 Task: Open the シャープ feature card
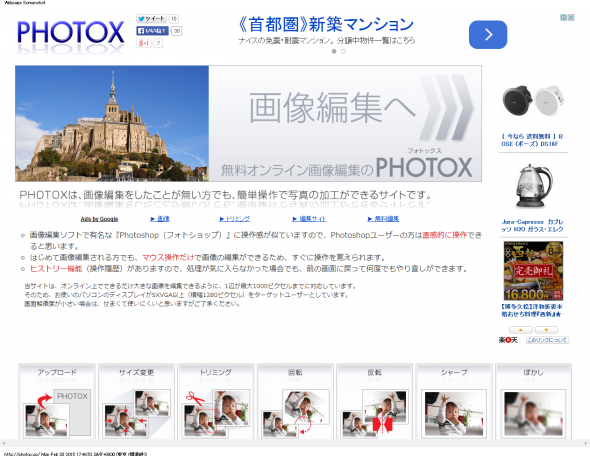454,401
